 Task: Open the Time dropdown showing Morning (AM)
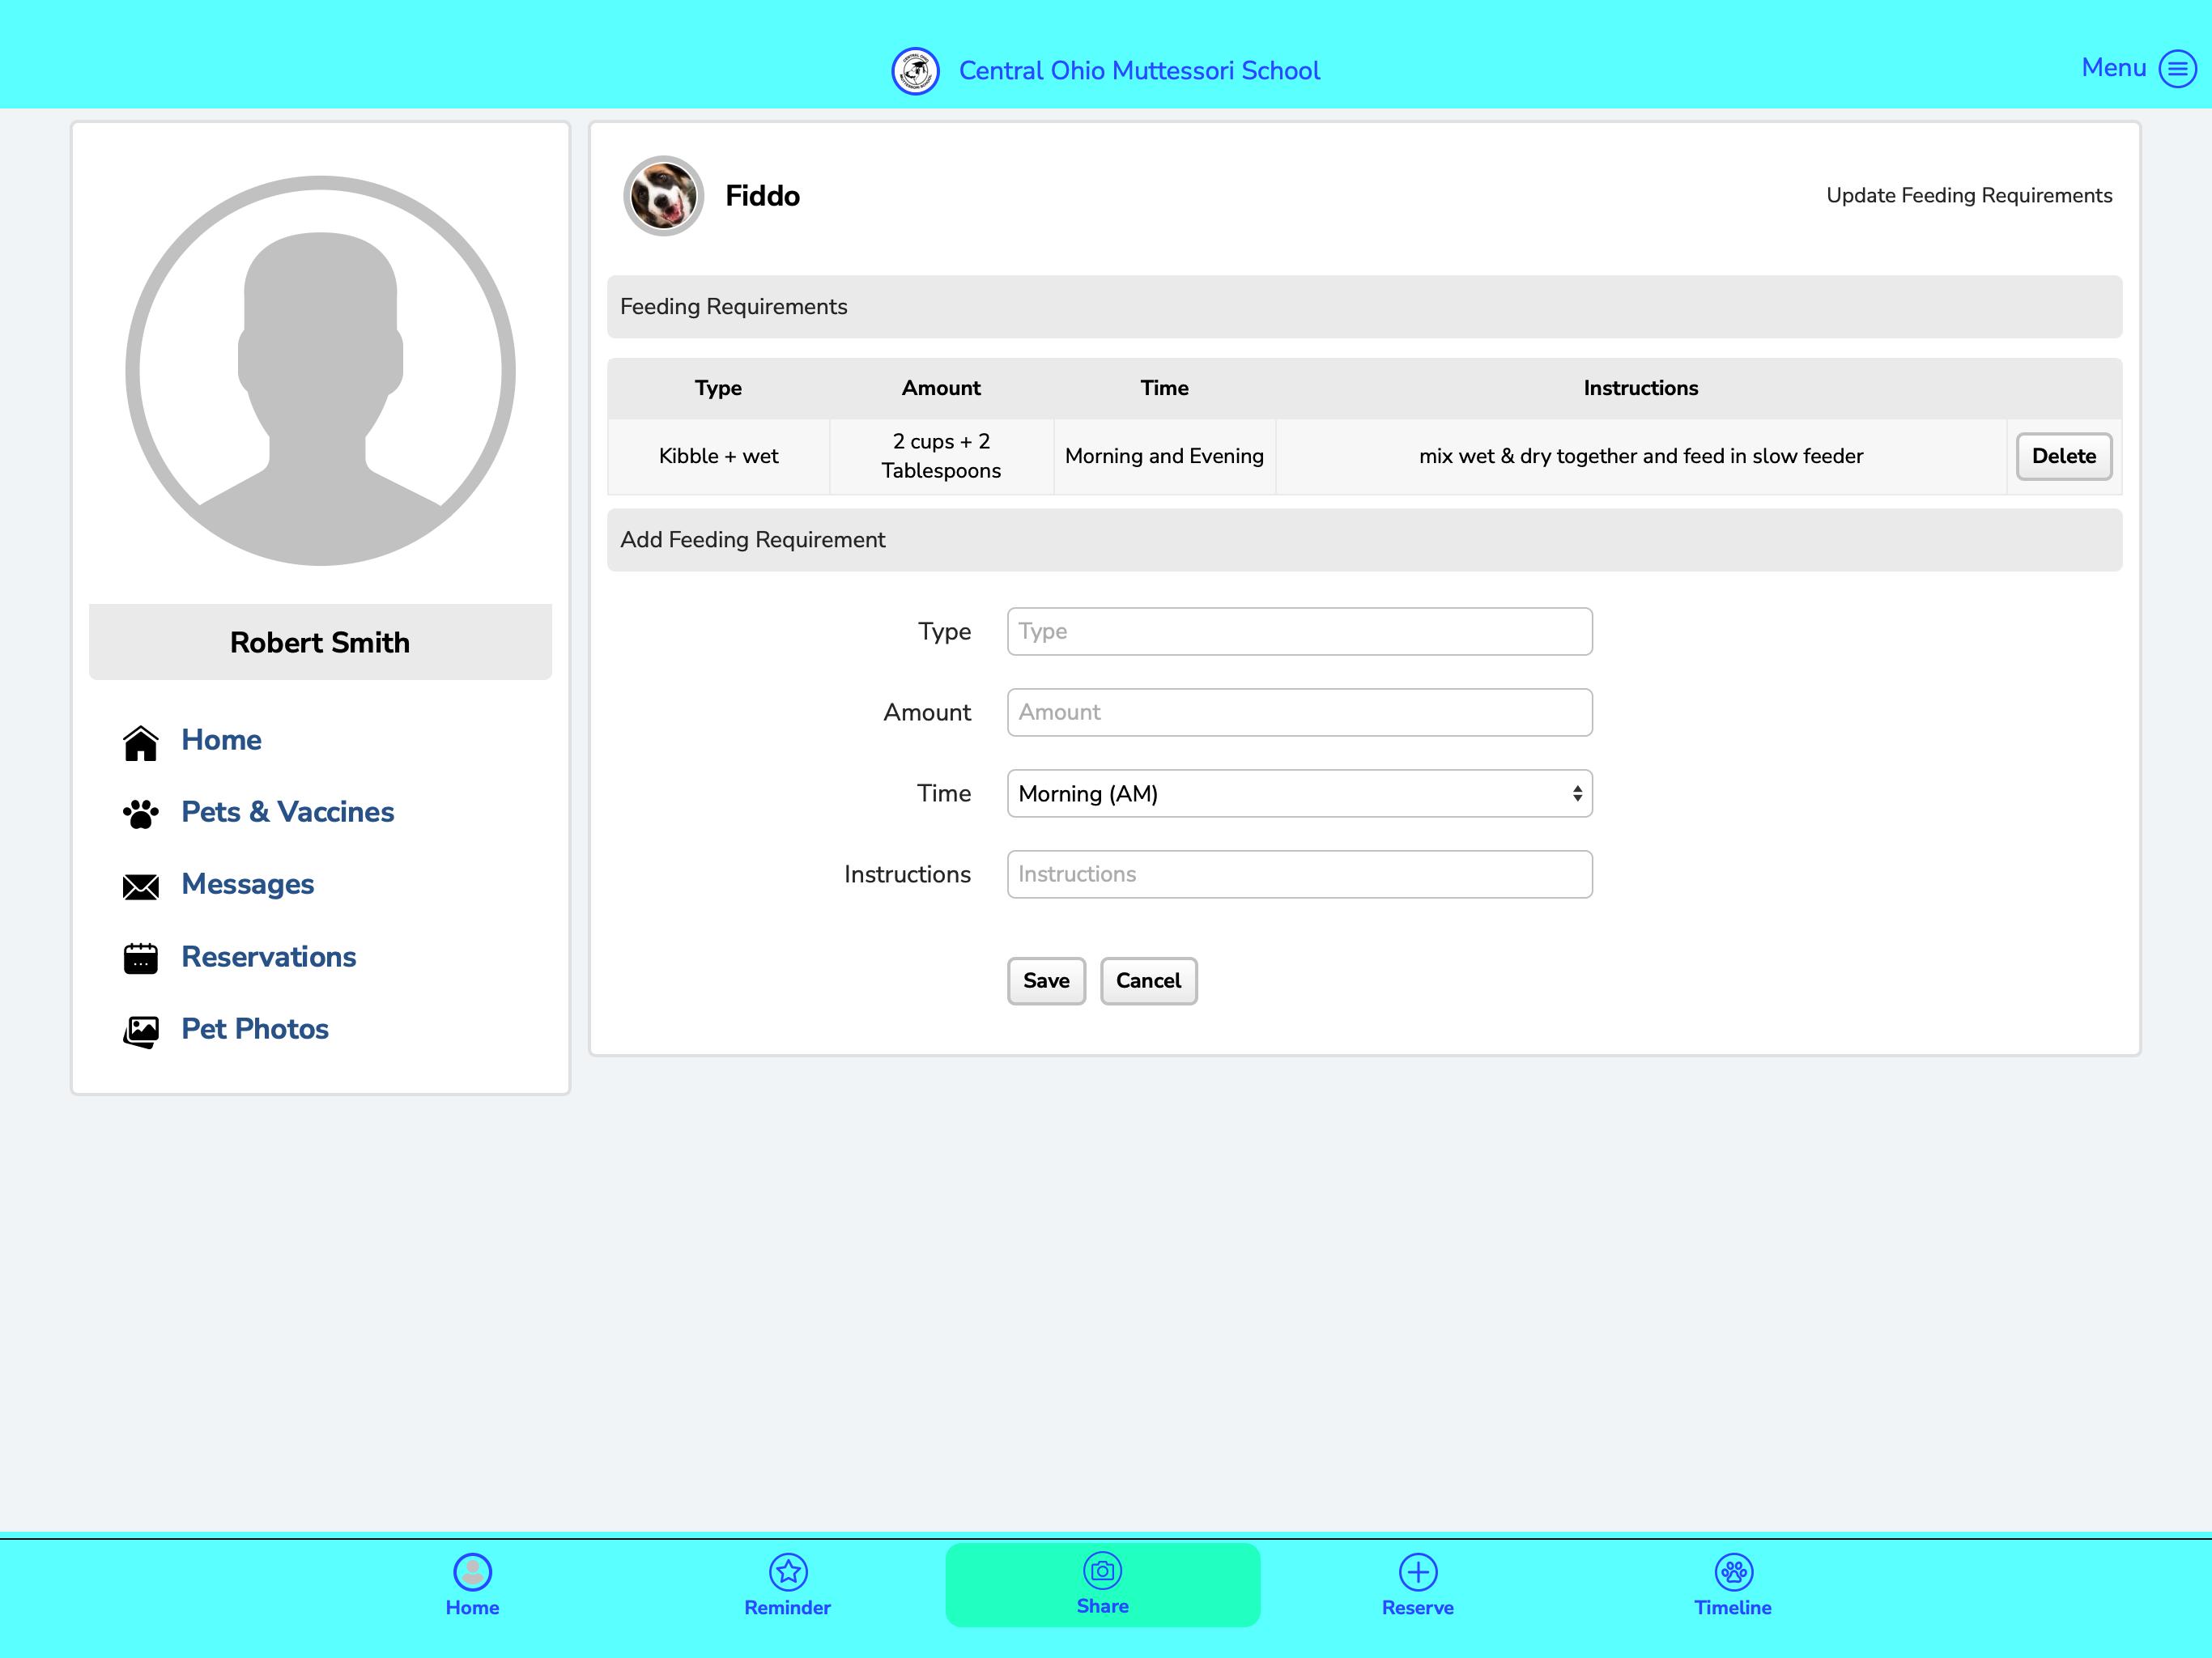(1299, 793)
